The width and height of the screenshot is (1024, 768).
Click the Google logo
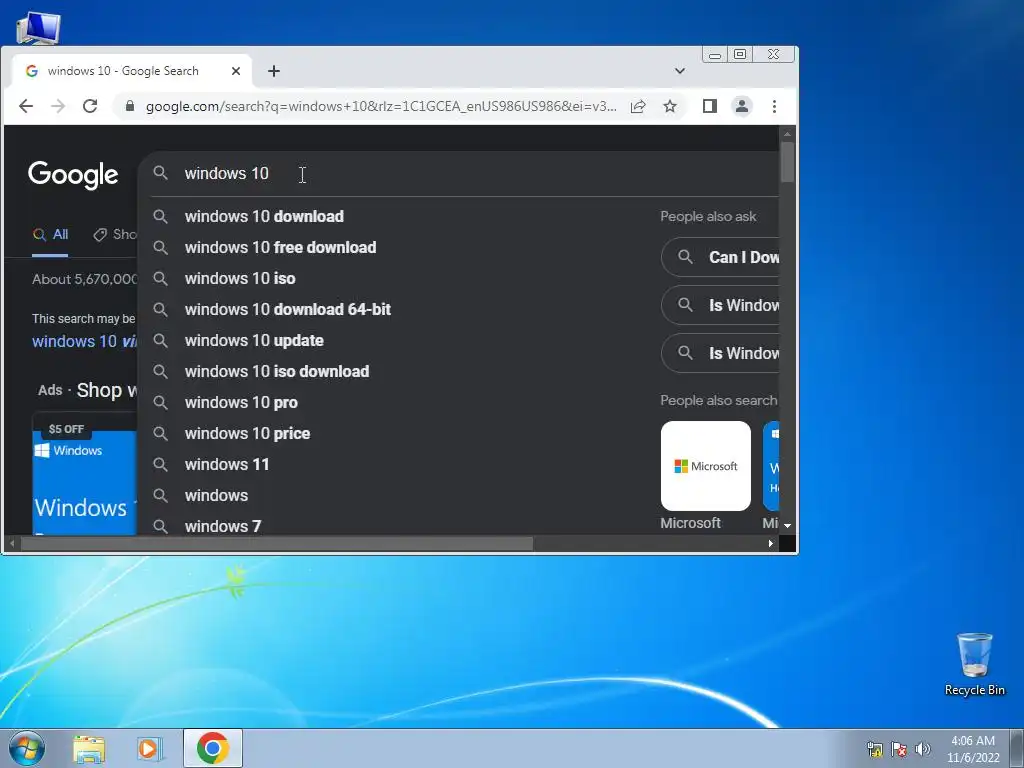tap(73, 174)
